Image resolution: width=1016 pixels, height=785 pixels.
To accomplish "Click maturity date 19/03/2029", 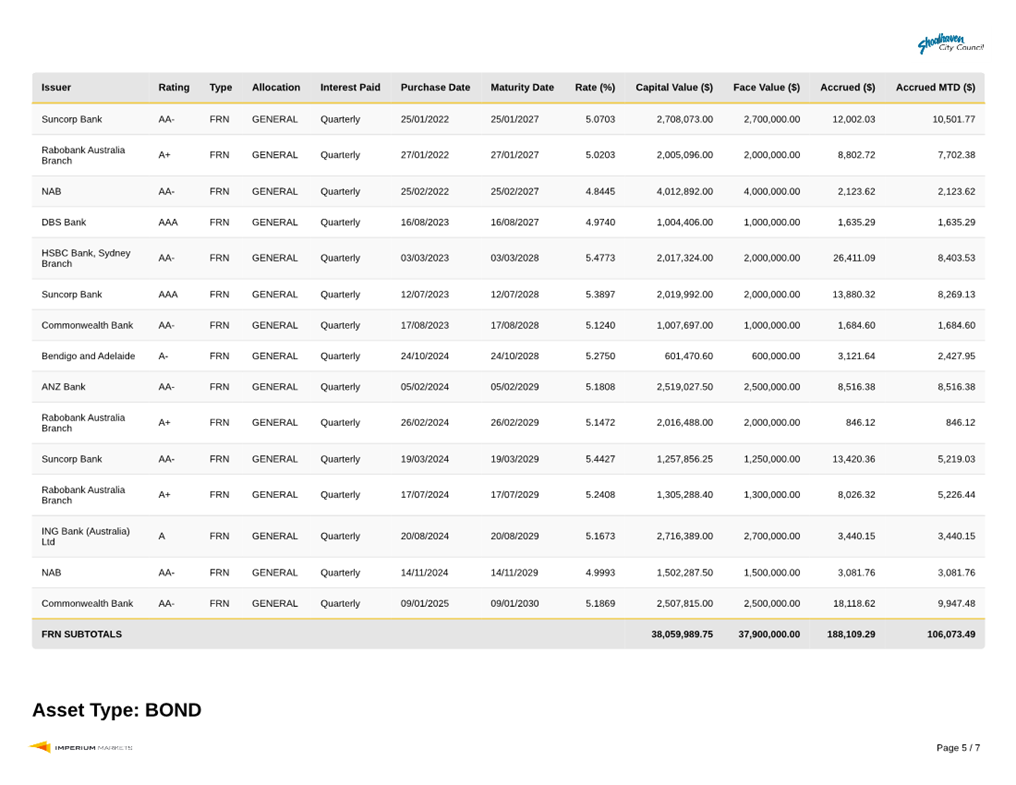I will [x=514, y=459].
